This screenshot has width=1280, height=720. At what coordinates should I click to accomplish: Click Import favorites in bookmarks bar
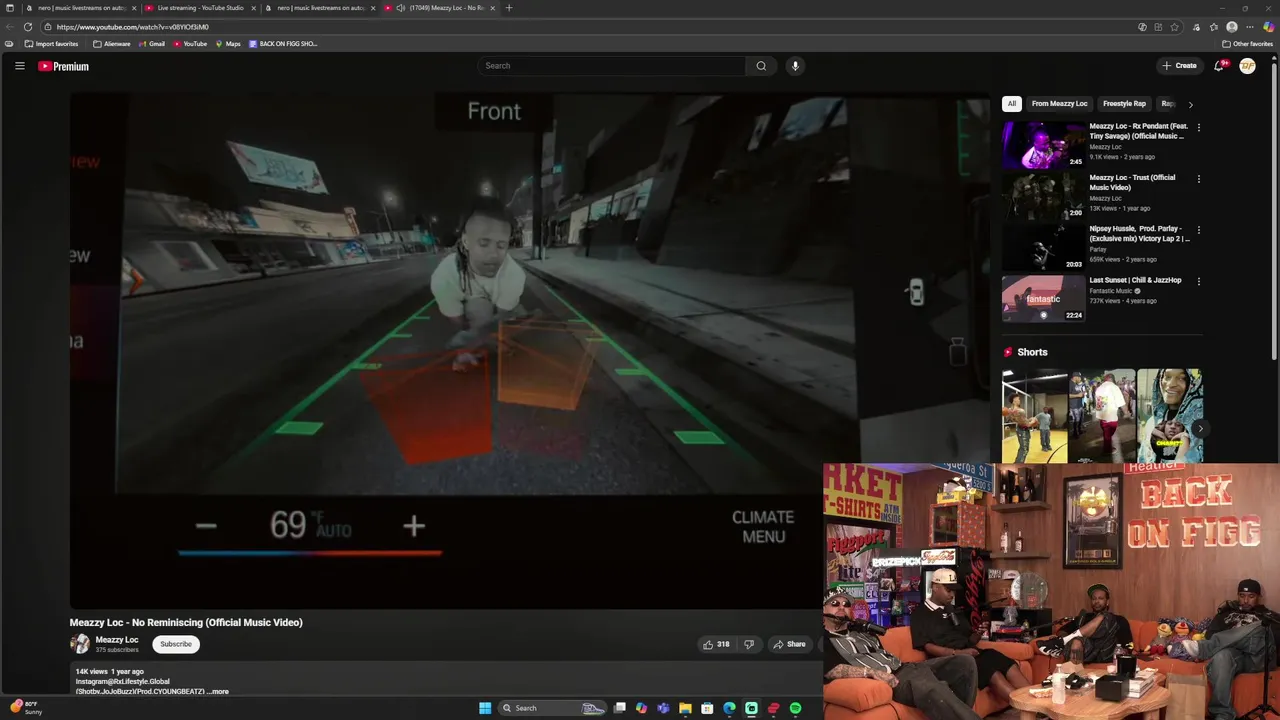coord(51,44)
